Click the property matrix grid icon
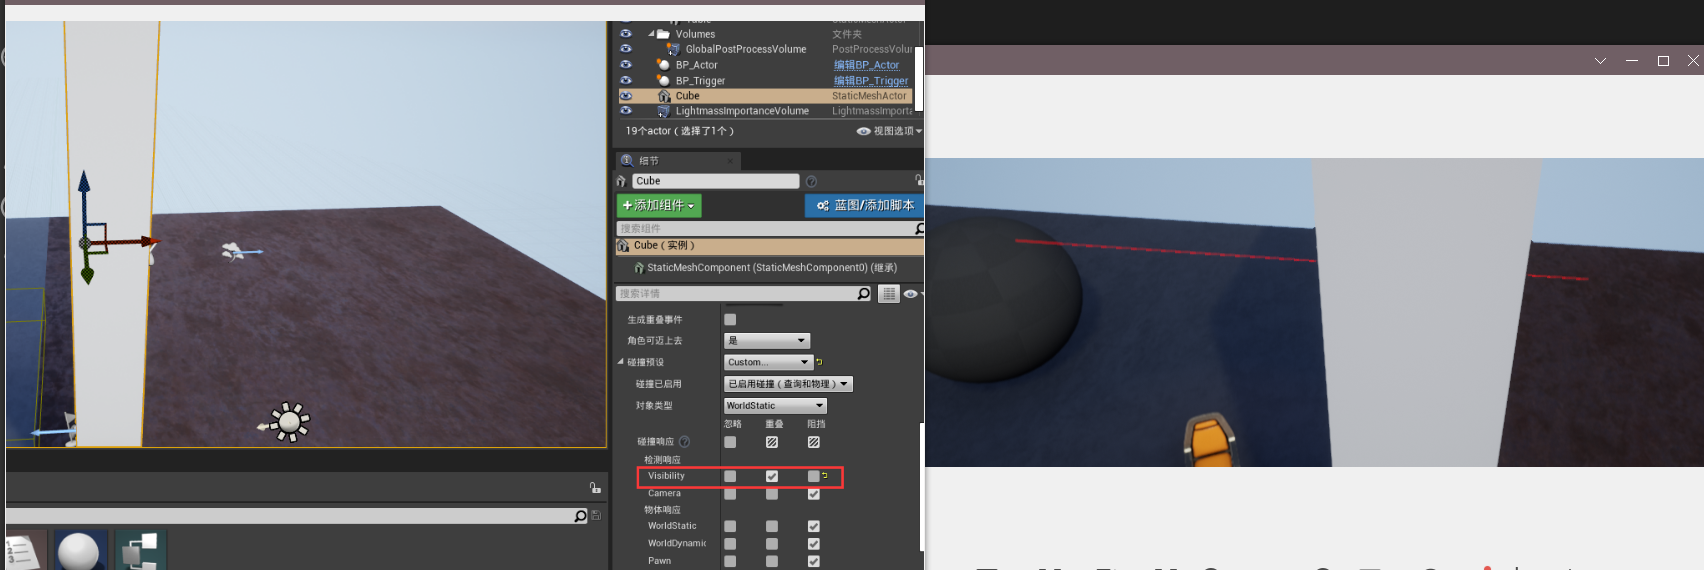This screenshot has height=570, width=1704. click(x=889, y=294)
